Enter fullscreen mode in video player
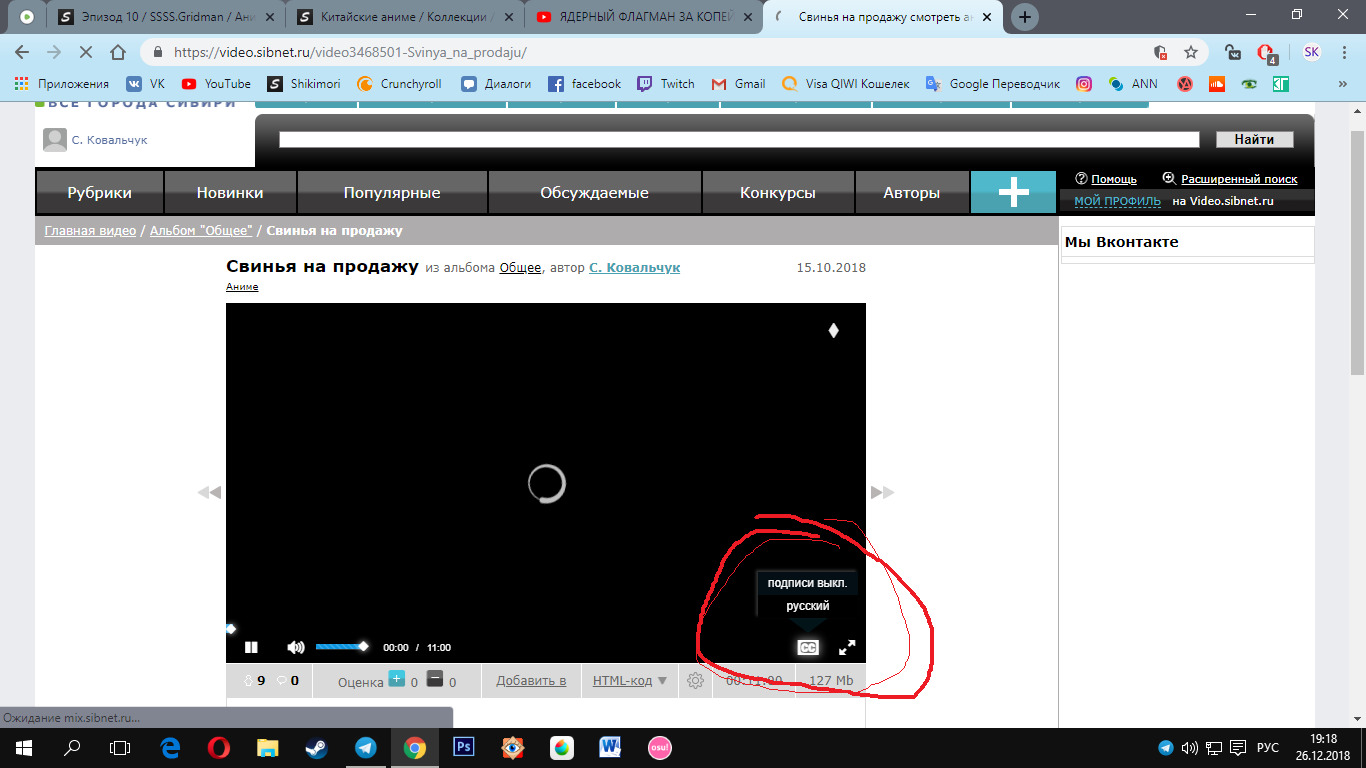The width and height of the screenshot is (1366, 768). pos(847,647)
